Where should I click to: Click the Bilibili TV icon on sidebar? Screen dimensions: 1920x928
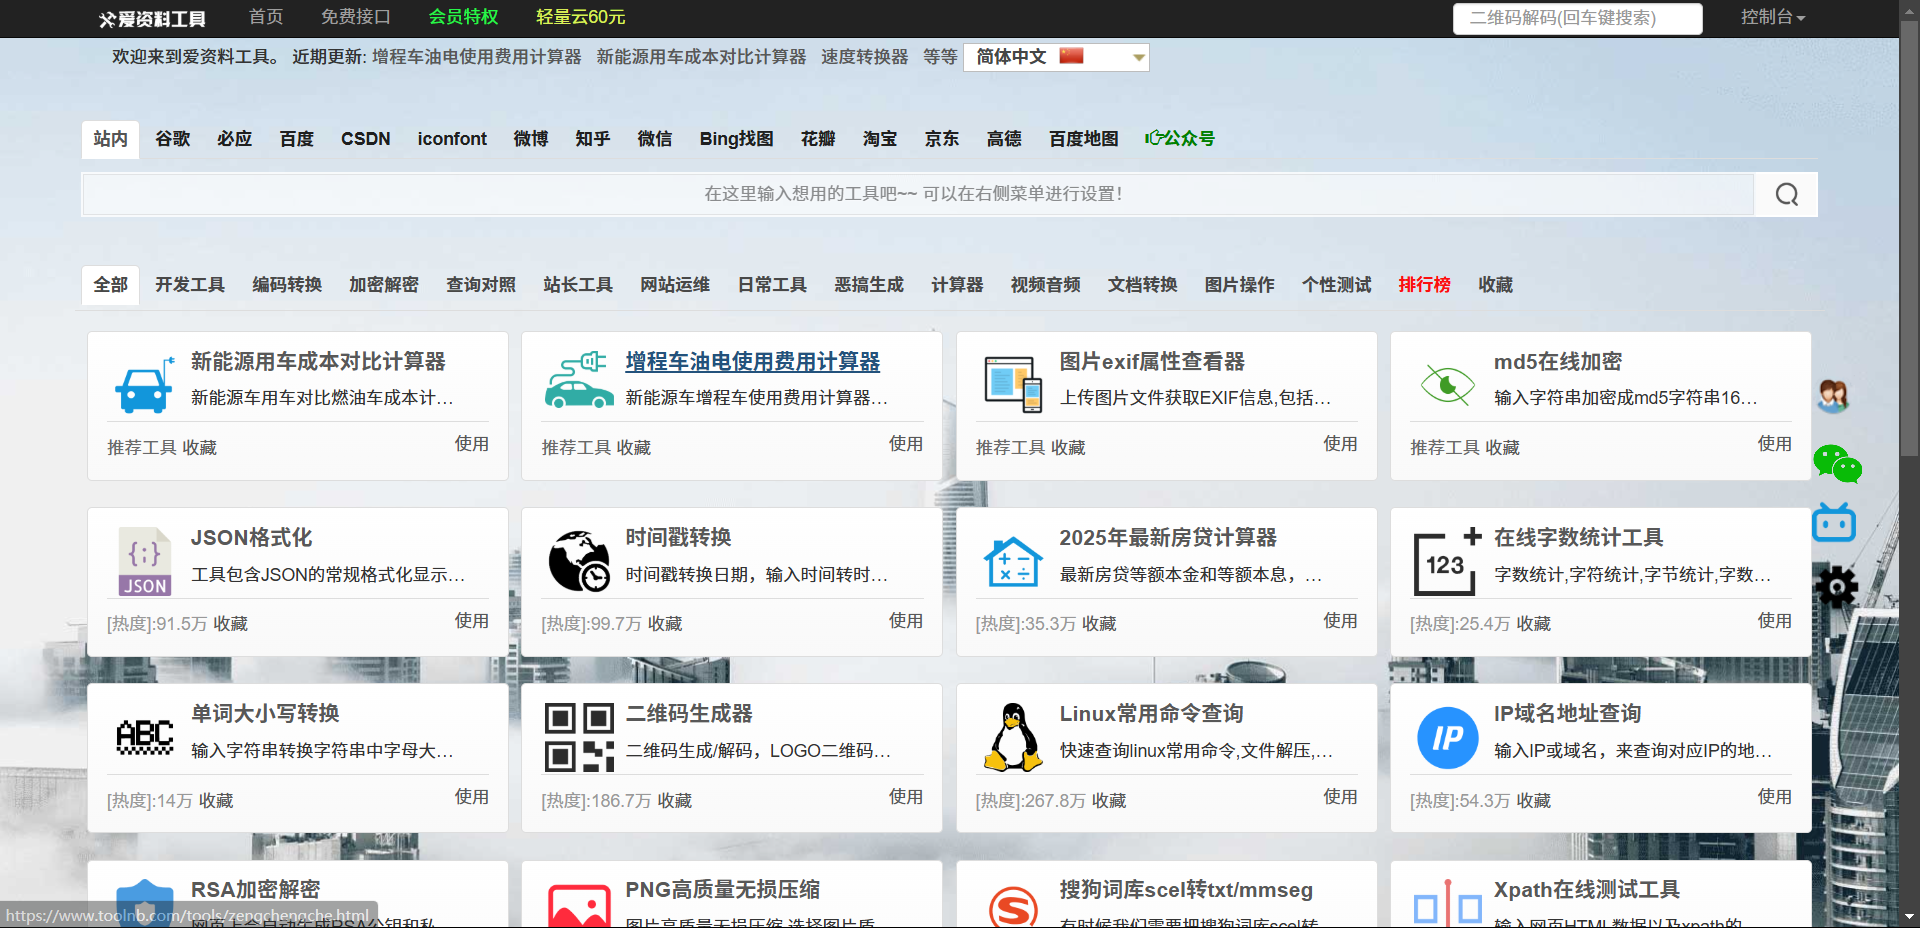coord(1833,522)
